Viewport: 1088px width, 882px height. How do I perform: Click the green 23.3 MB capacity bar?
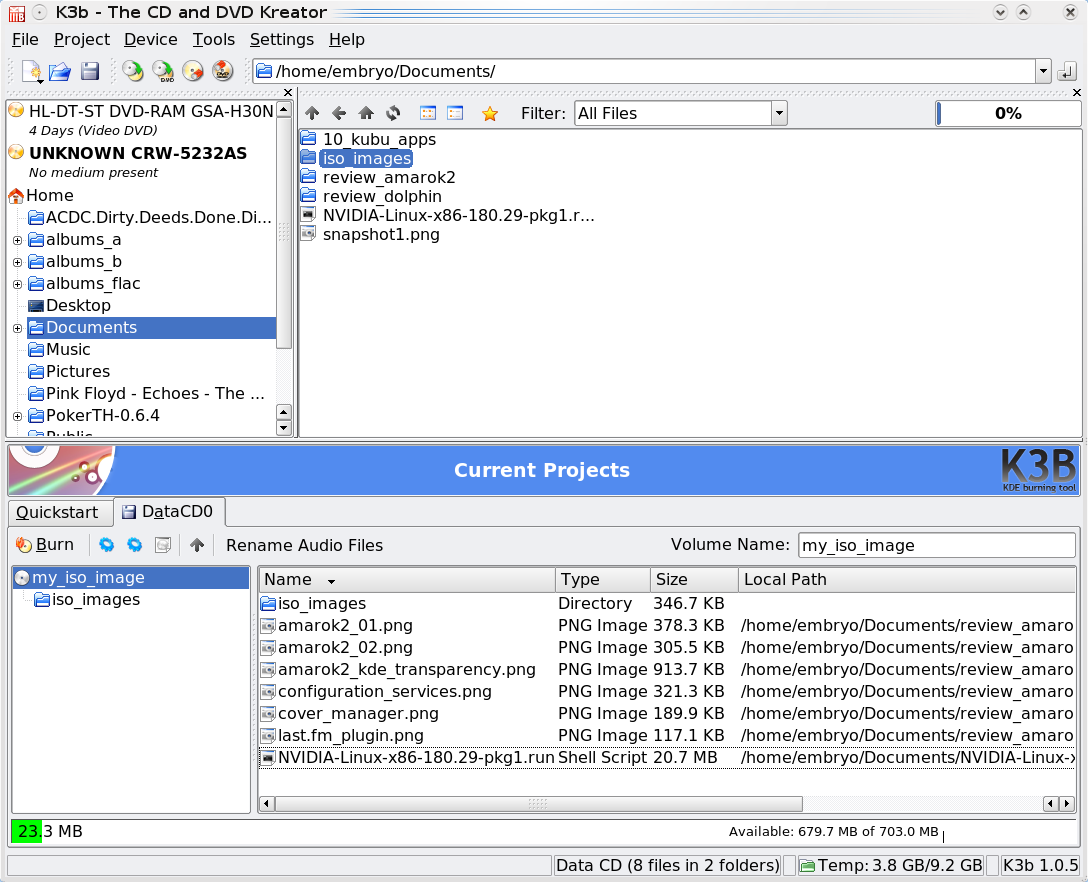26,831
